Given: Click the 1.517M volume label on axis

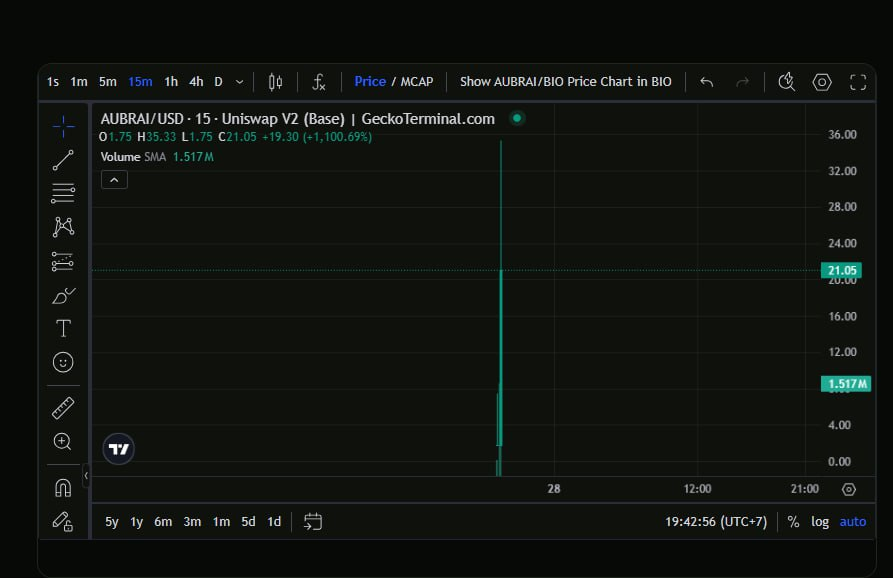Looking at the screenshot, I should [x=846, y=384].
